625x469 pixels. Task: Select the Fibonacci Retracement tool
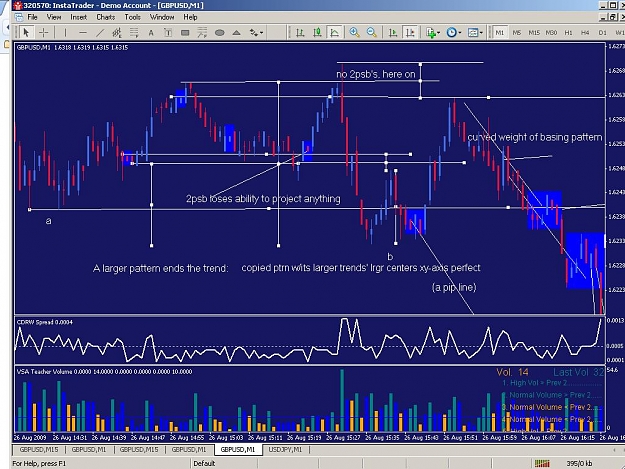coord(134,33)
